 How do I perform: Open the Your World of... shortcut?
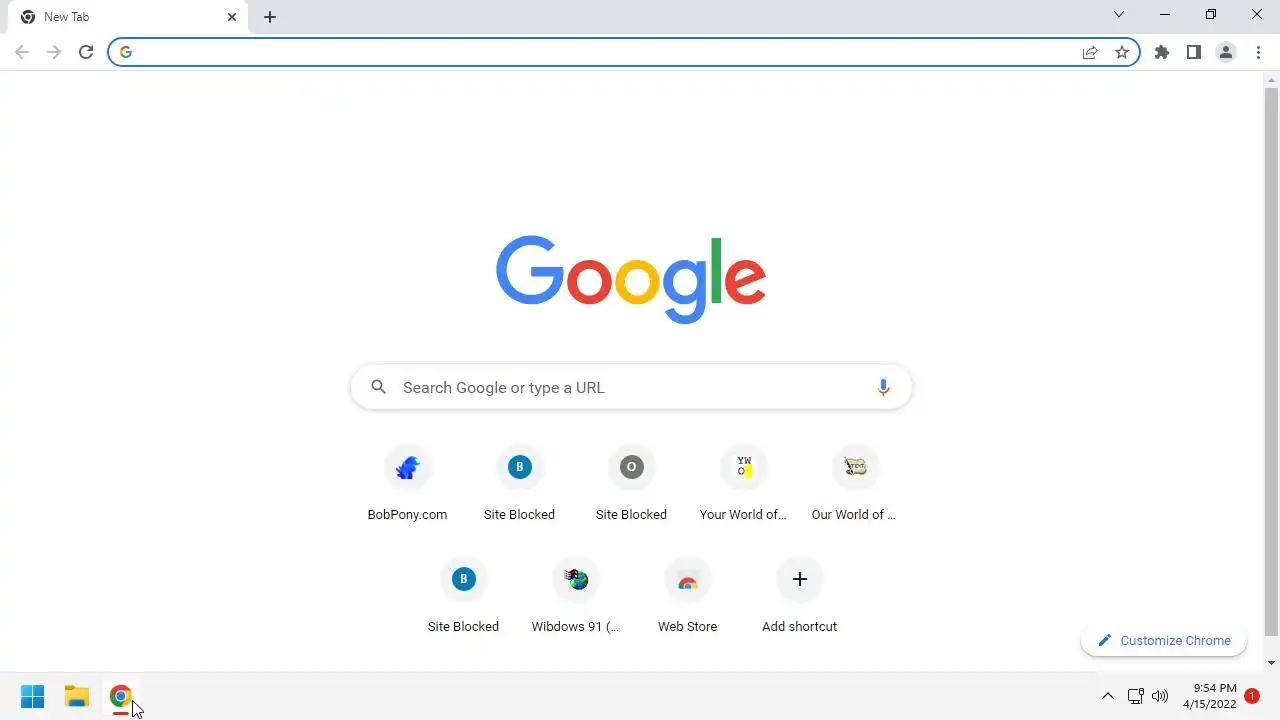pyautogui.click(x=743, y=483)
